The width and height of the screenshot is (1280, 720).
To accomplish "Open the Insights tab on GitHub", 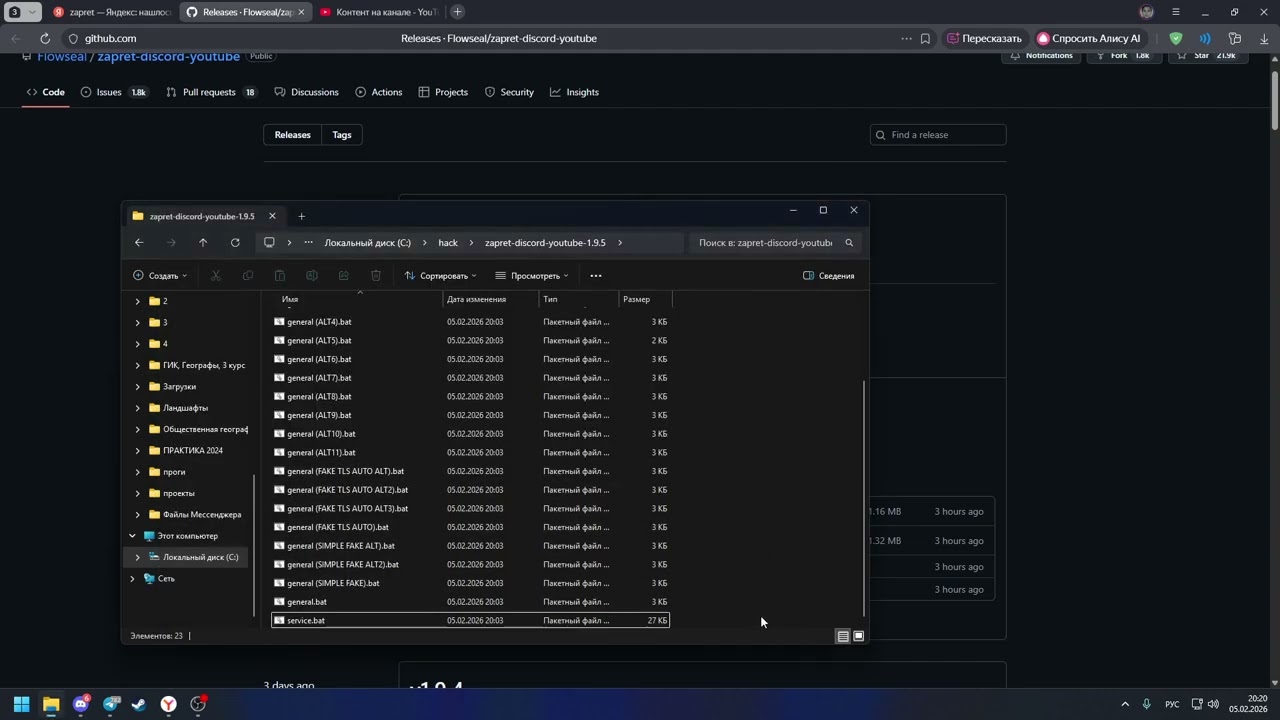I will [x=574, y=92].
